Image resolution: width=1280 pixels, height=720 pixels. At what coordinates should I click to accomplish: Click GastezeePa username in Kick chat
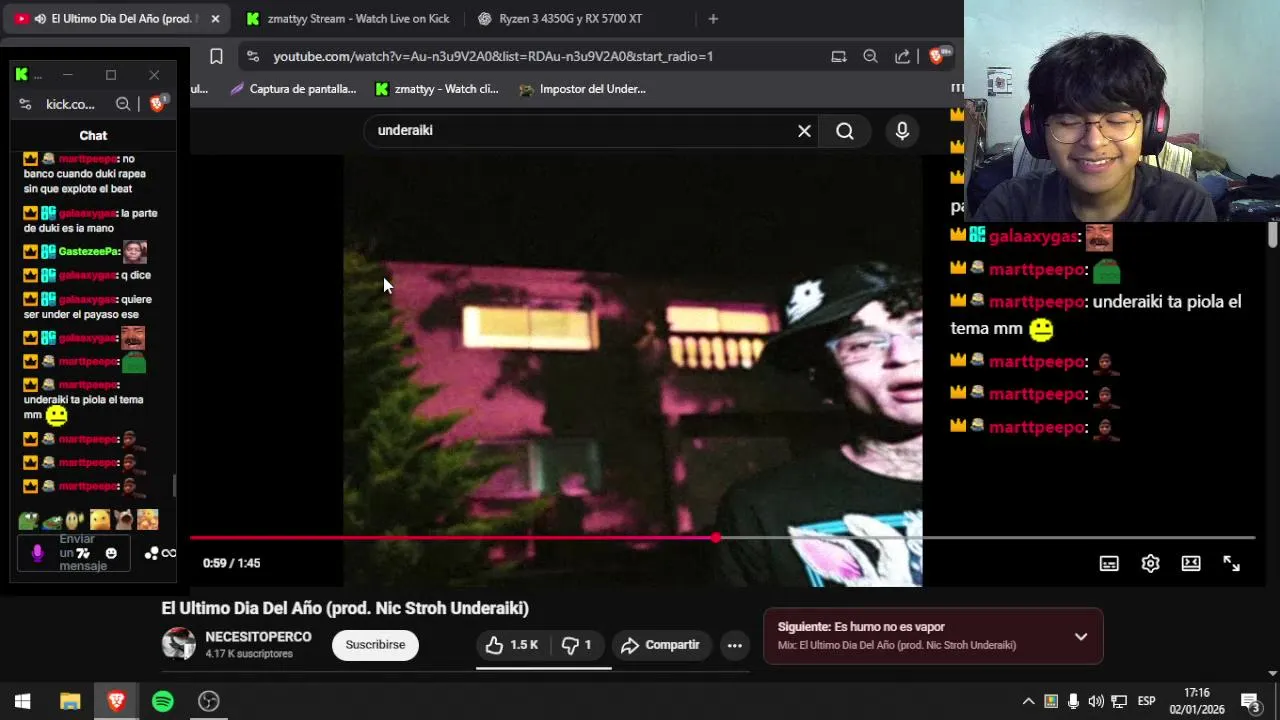click(x=89, y=252)
